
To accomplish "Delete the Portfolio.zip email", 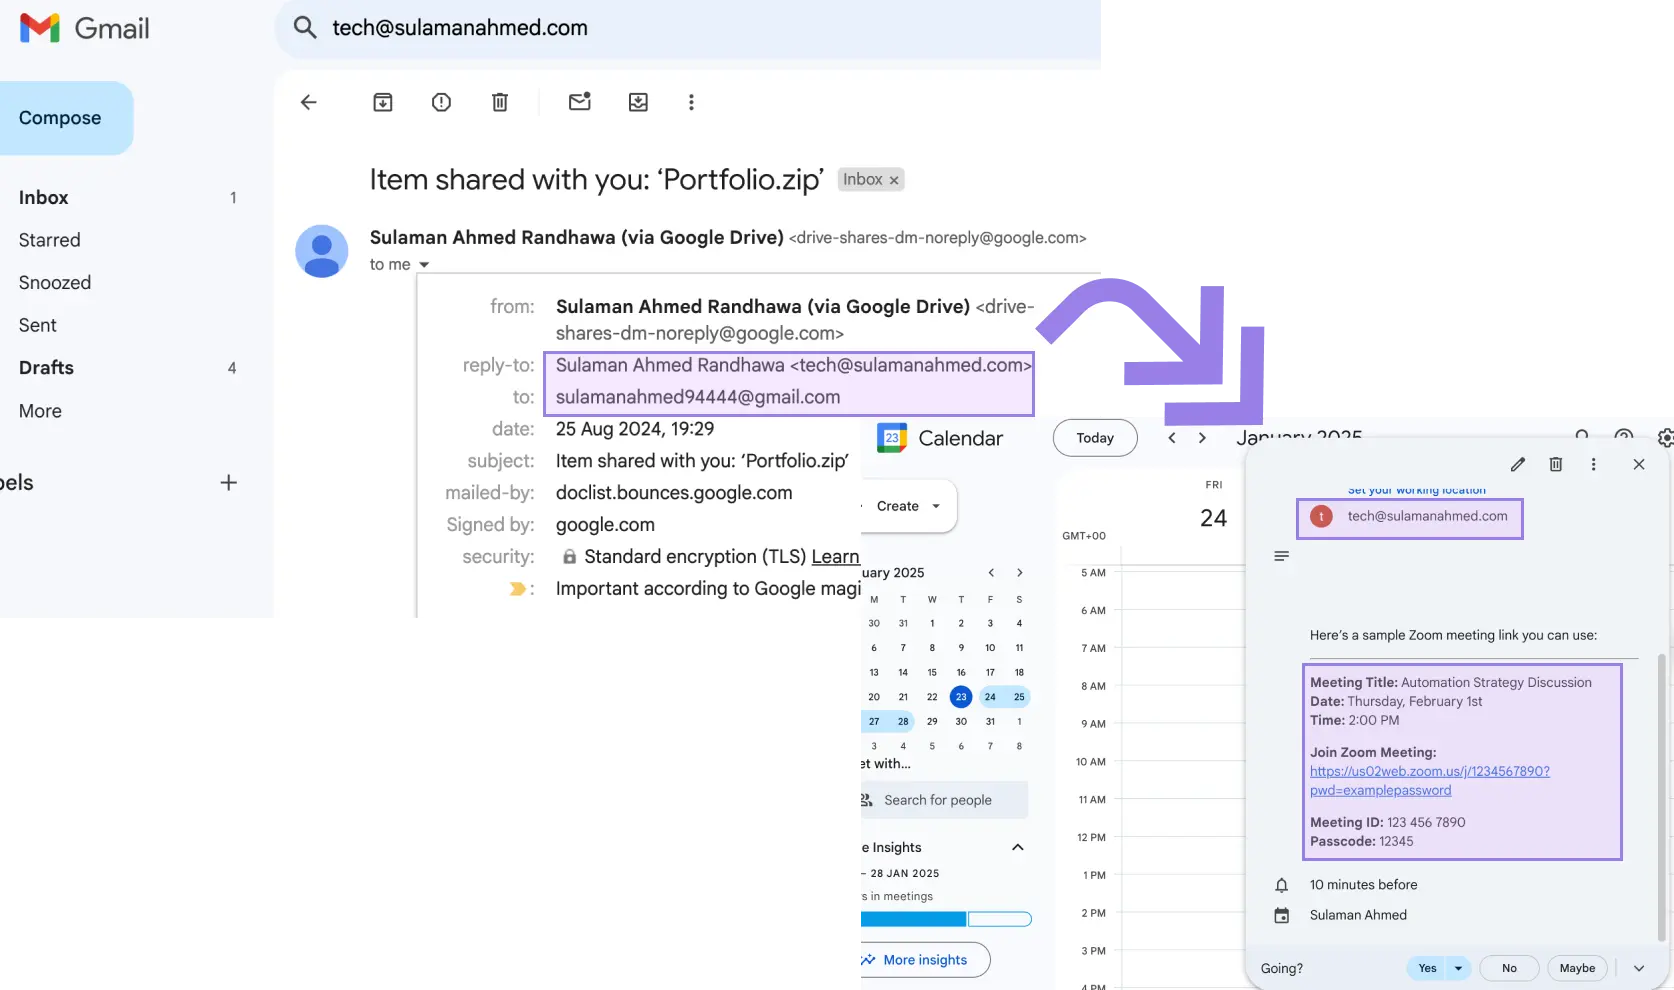I will [x=500, y=102].
